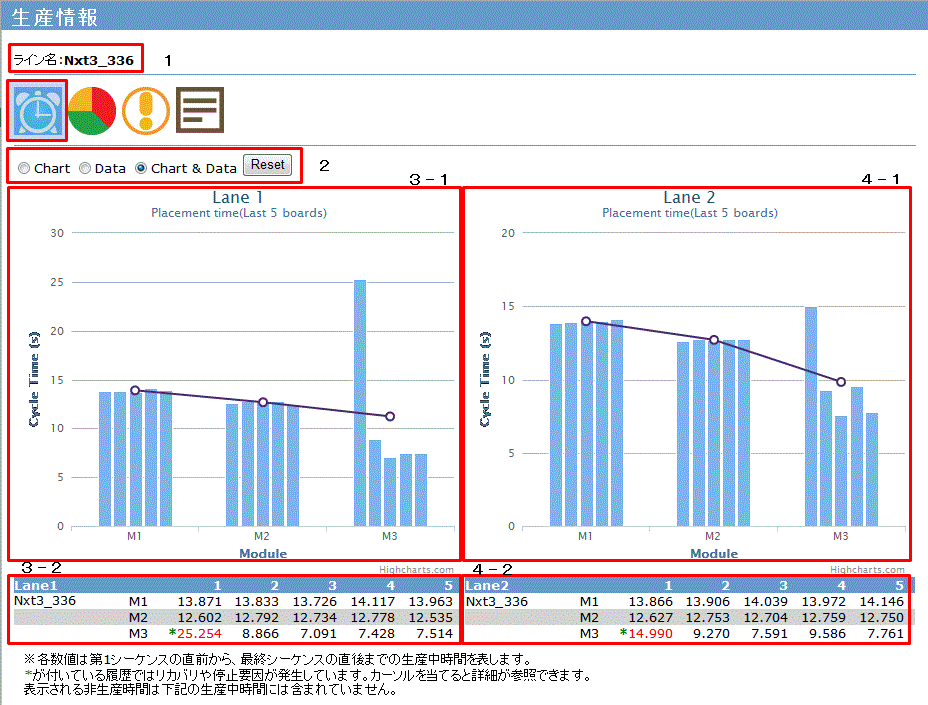Select the Chart radio button
The height and width of the screenshot is (705, 928).
[24, 168]
